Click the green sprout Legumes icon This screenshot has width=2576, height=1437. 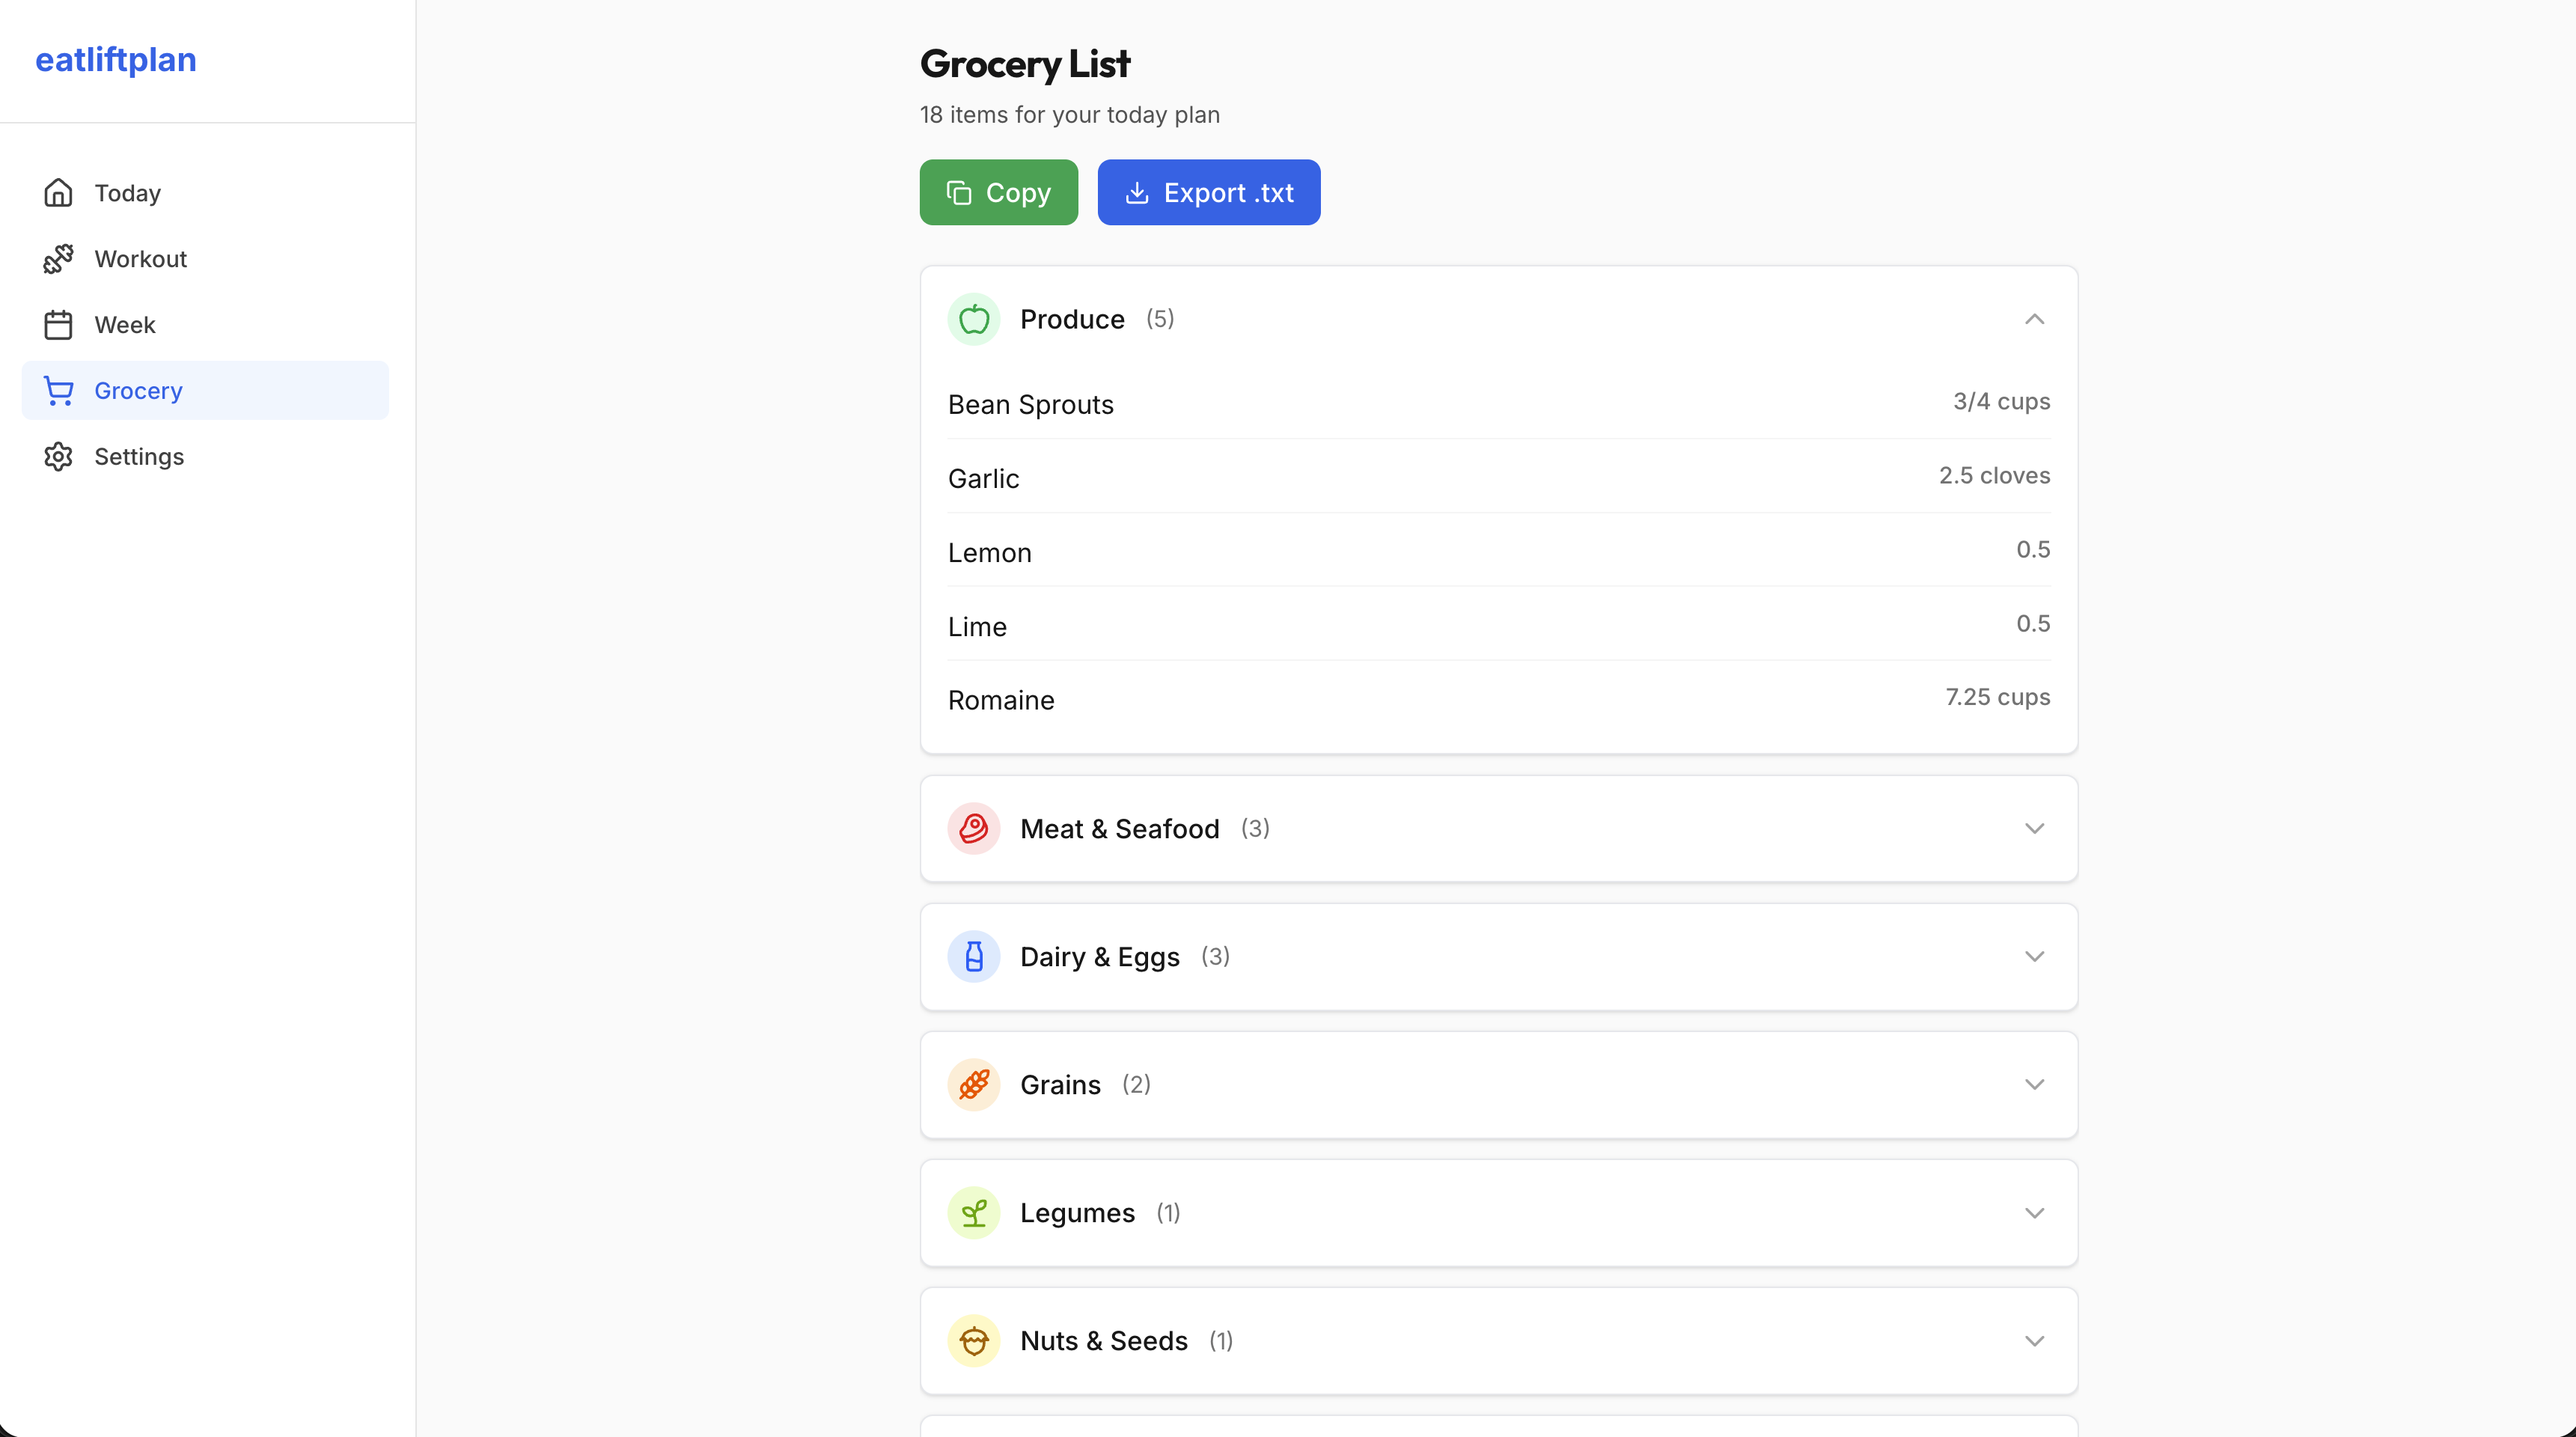pyautogui.click(x=973, y=1212)
